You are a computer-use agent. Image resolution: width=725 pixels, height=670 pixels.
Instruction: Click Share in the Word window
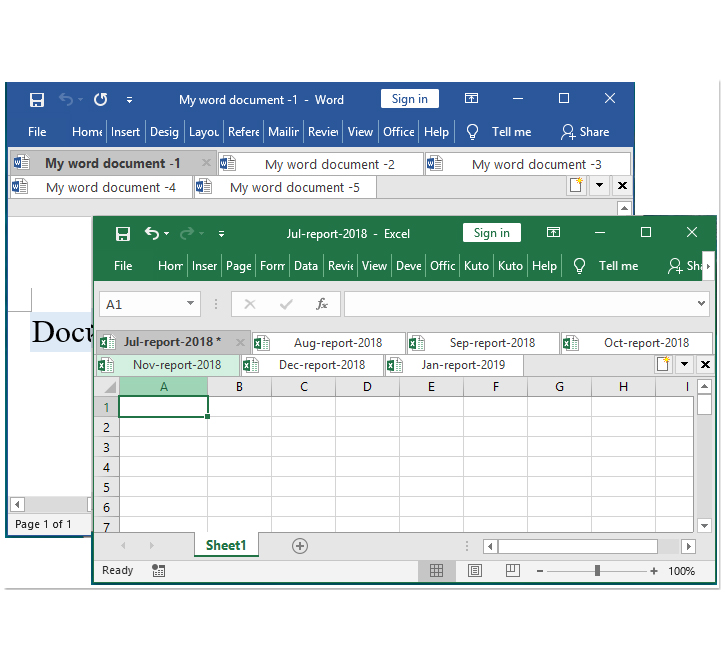tap(585, 132)
